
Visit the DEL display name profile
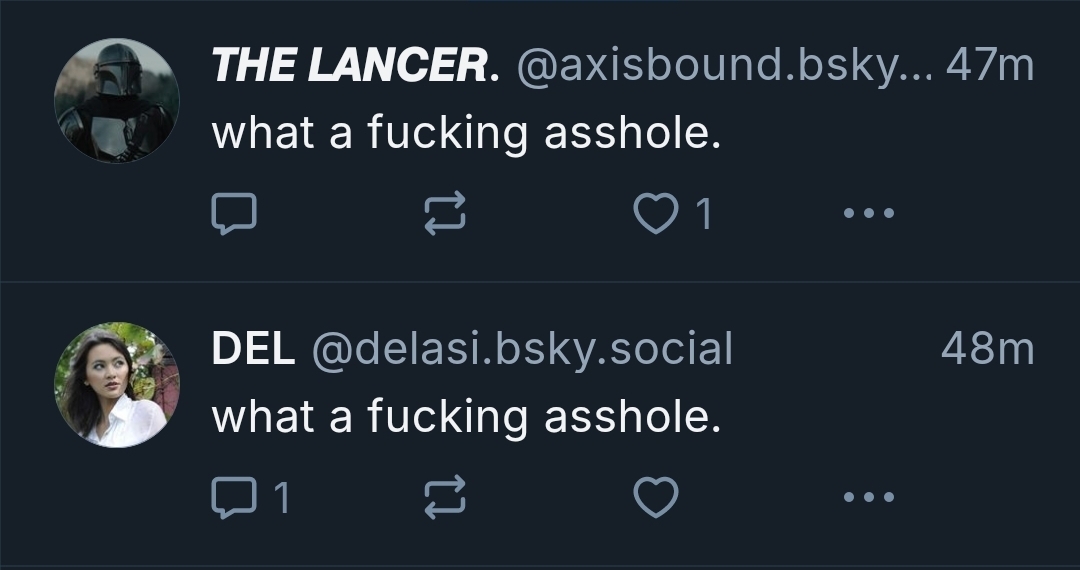[x=253, y=349]
